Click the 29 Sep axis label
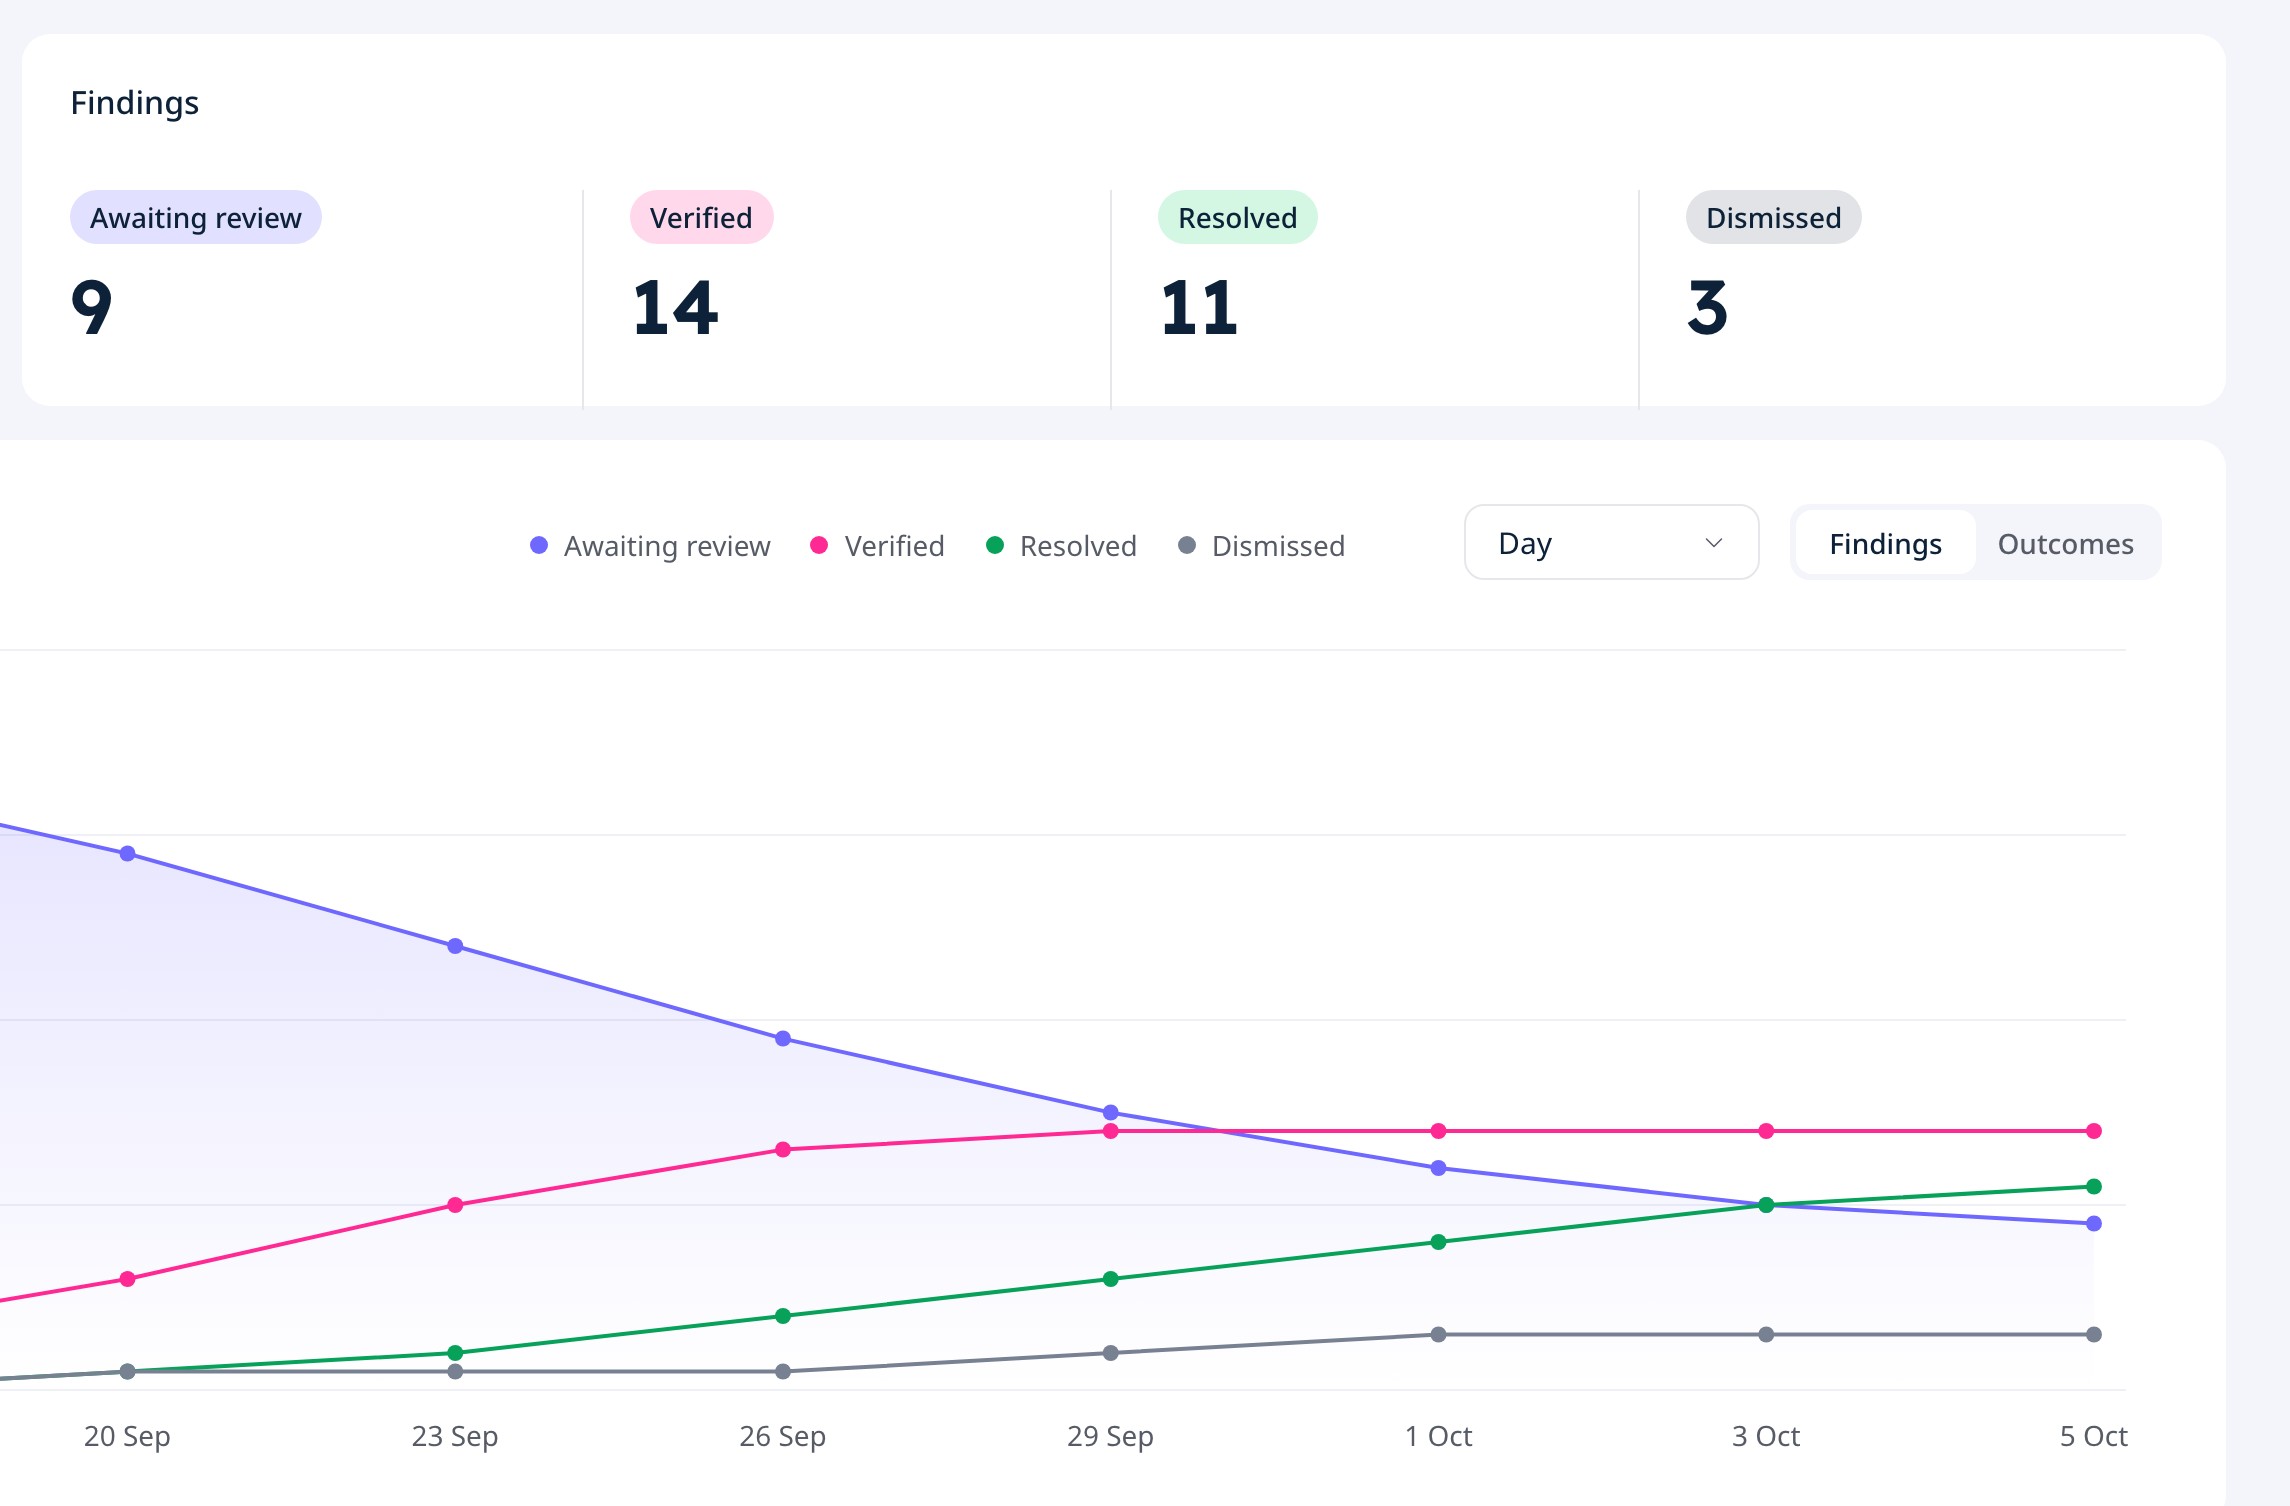The height and width of the screenshot is (1506, 2290). [x=1111, y=1437]
